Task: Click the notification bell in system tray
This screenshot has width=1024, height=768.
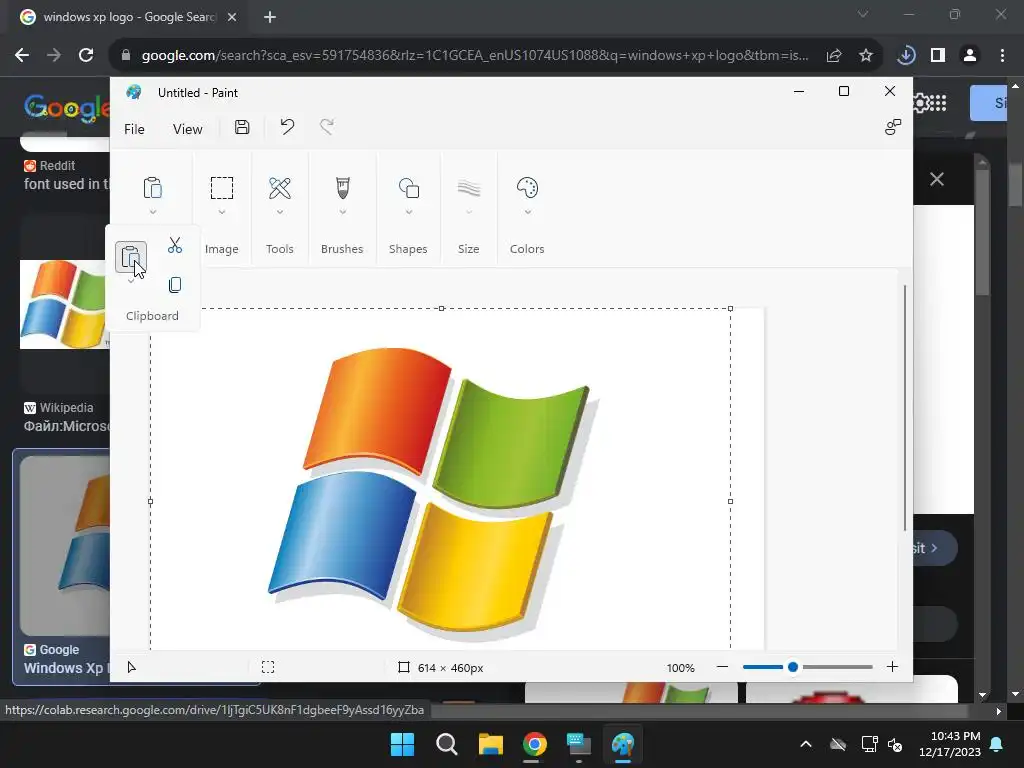Action: (x=997, y=744)
